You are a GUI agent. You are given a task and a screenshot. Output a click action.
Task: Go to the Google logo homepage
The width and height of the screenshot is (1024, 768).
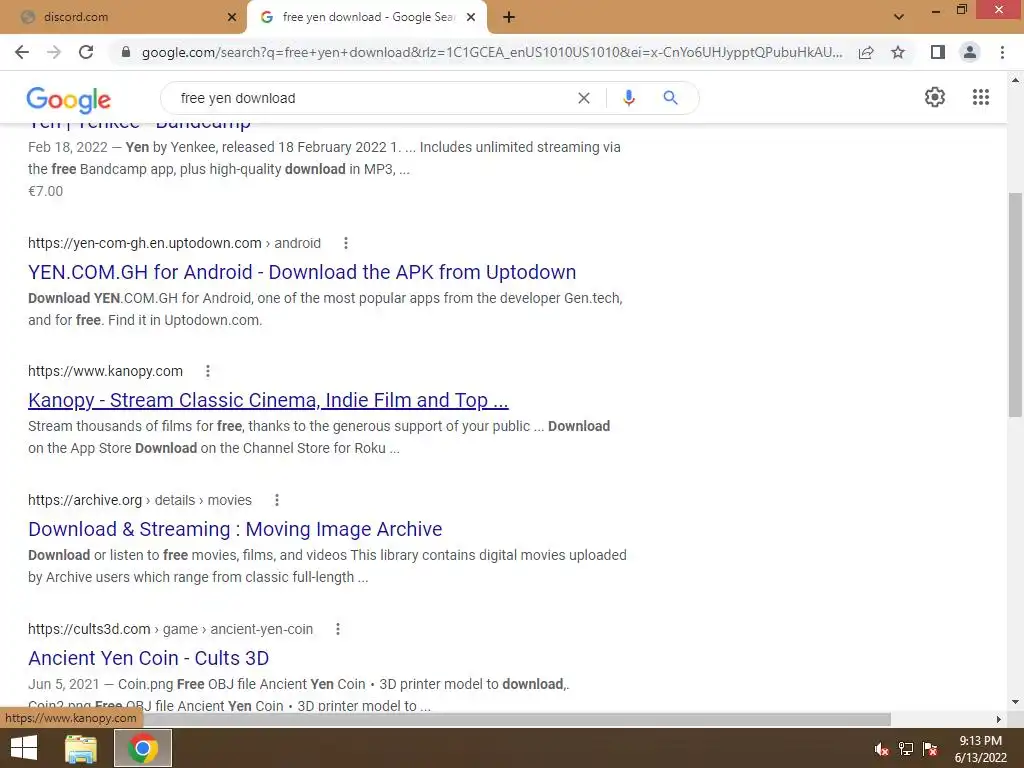click(x=69, y=99)
